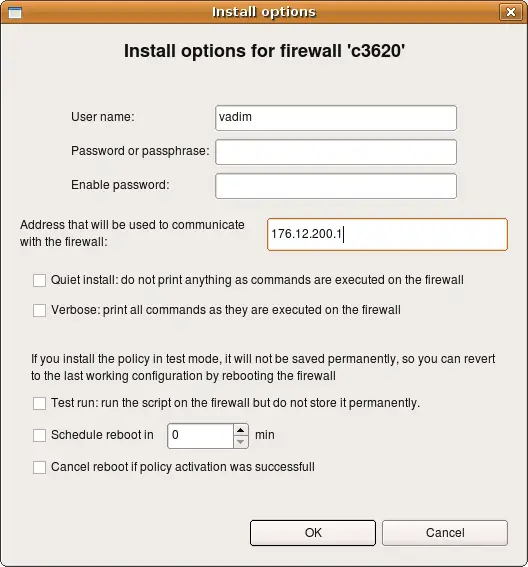Tick the Test run checkbox

[x=39, y=403]
